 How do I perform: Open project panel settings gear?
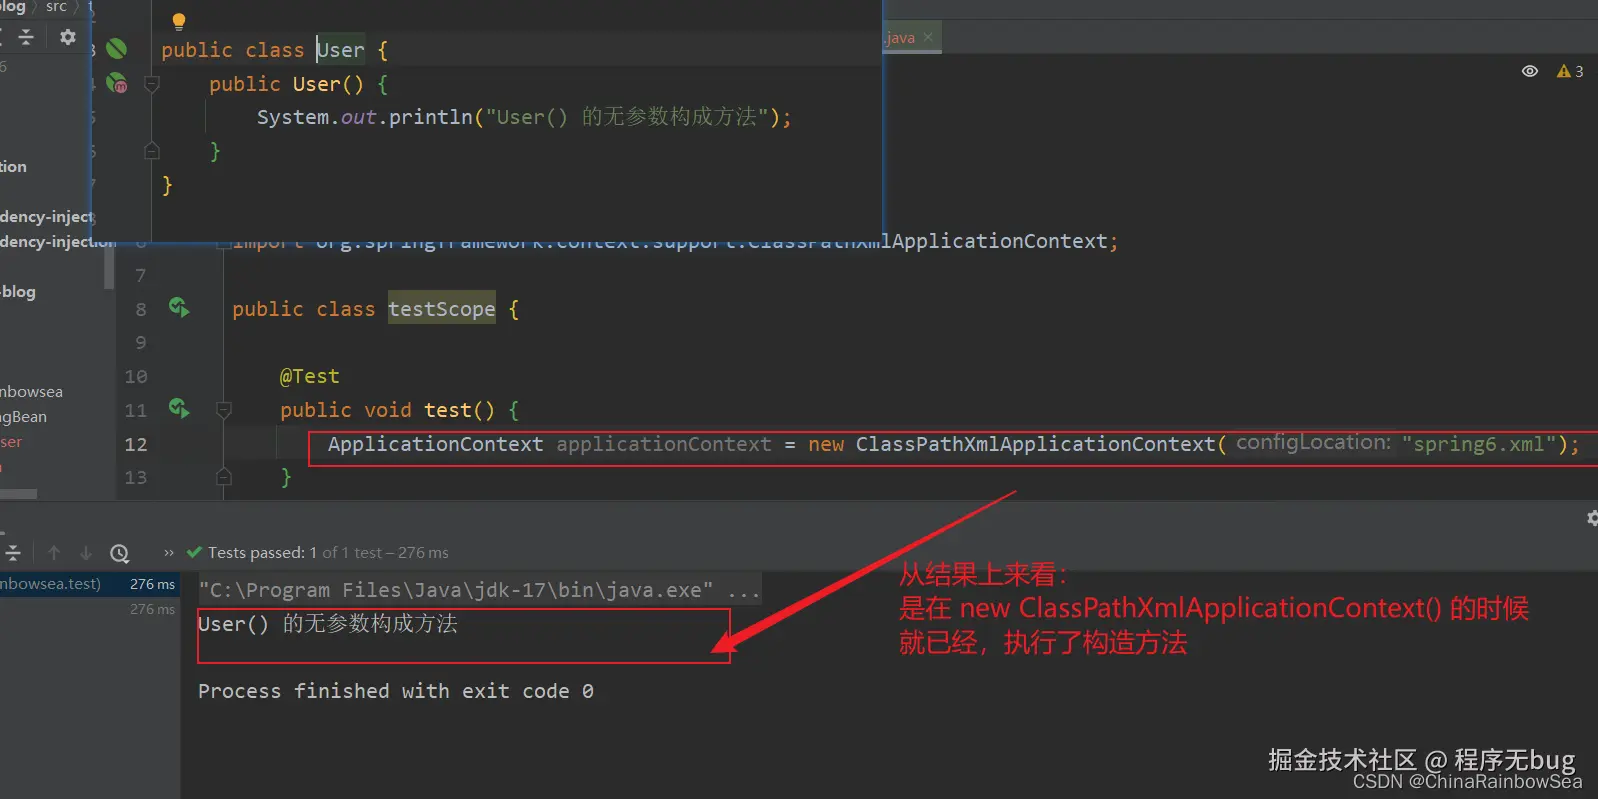click(x=67, y=37)
